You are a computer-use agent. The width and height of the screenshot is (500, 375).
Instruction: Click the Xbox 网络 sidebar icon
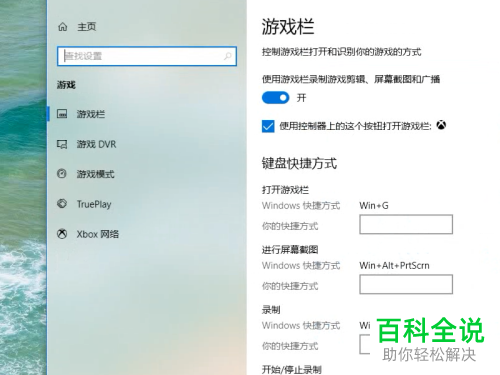[62, 234]
